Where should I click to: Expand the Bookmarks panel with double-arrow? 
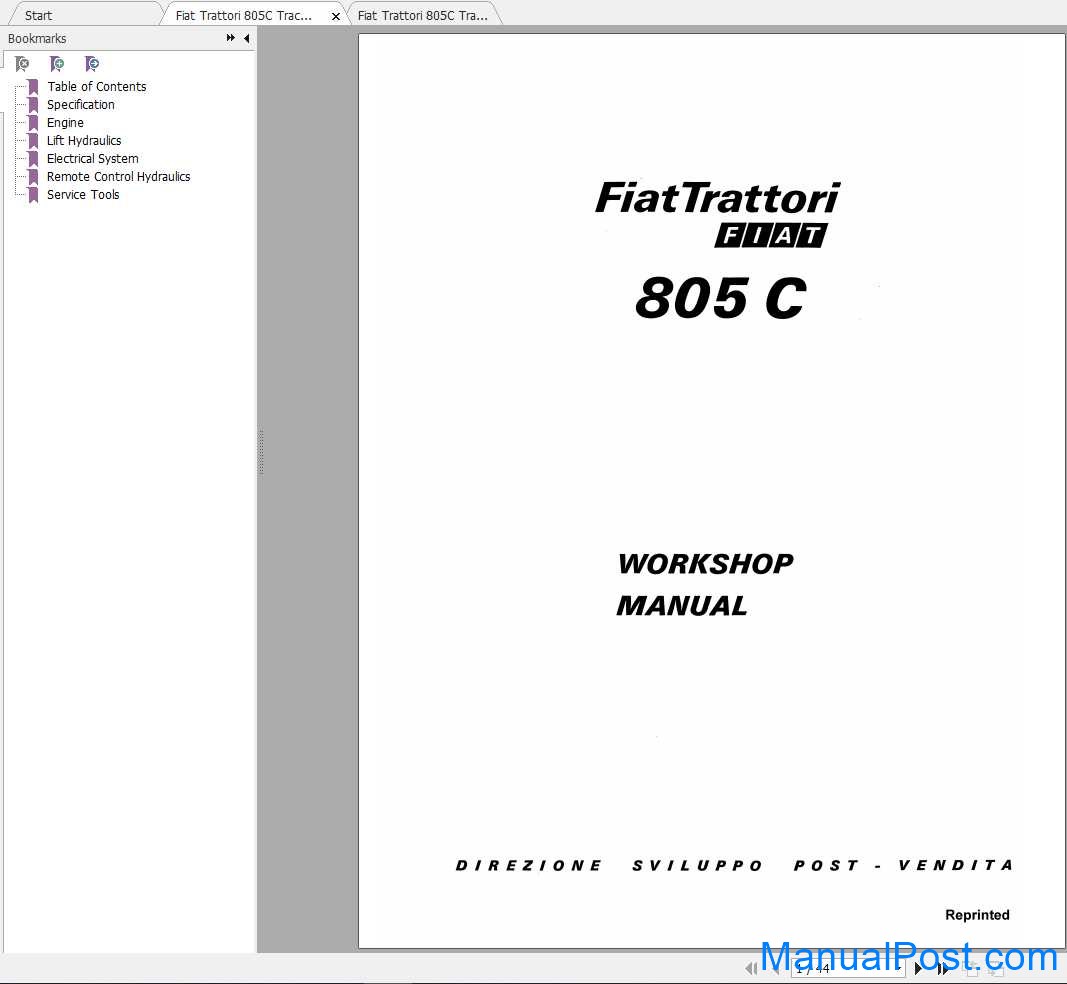click(x=231, y=38)
